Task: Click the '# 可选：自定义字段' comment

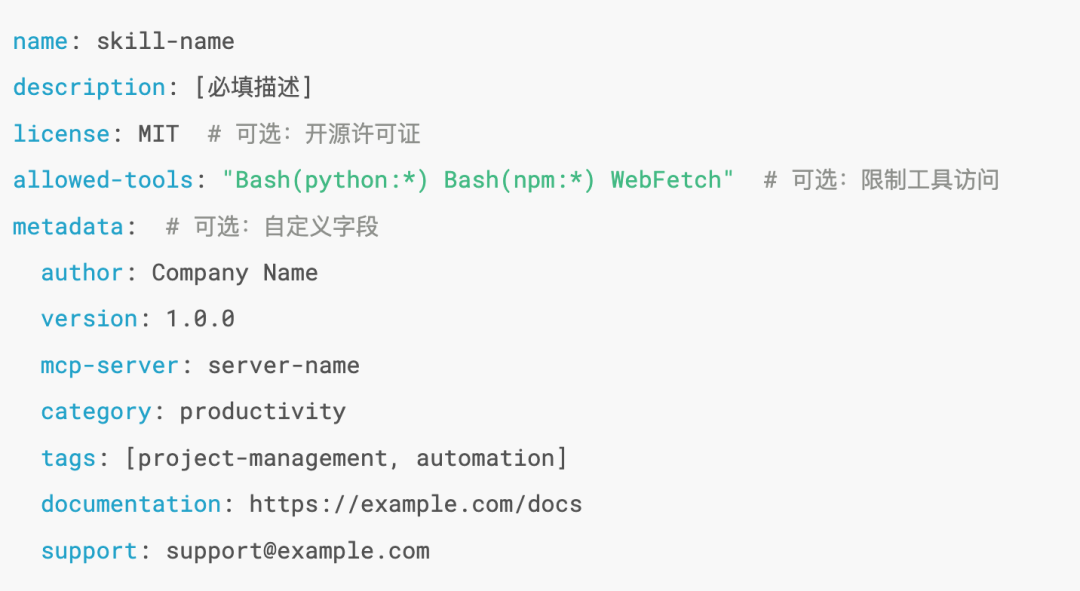Action: point(272,227)
